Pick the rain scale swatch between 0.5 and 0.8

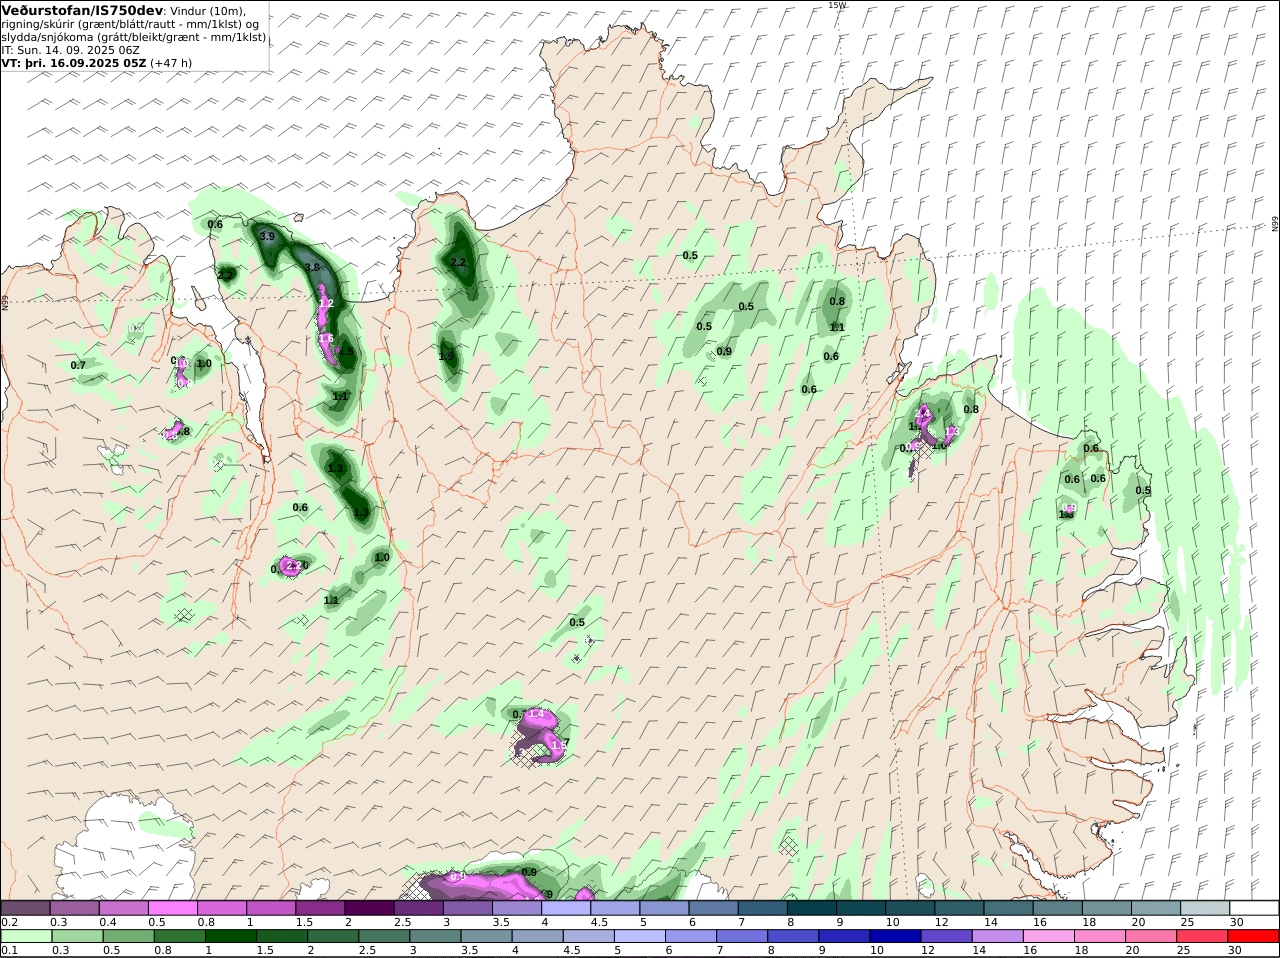(x=128, y=936)
